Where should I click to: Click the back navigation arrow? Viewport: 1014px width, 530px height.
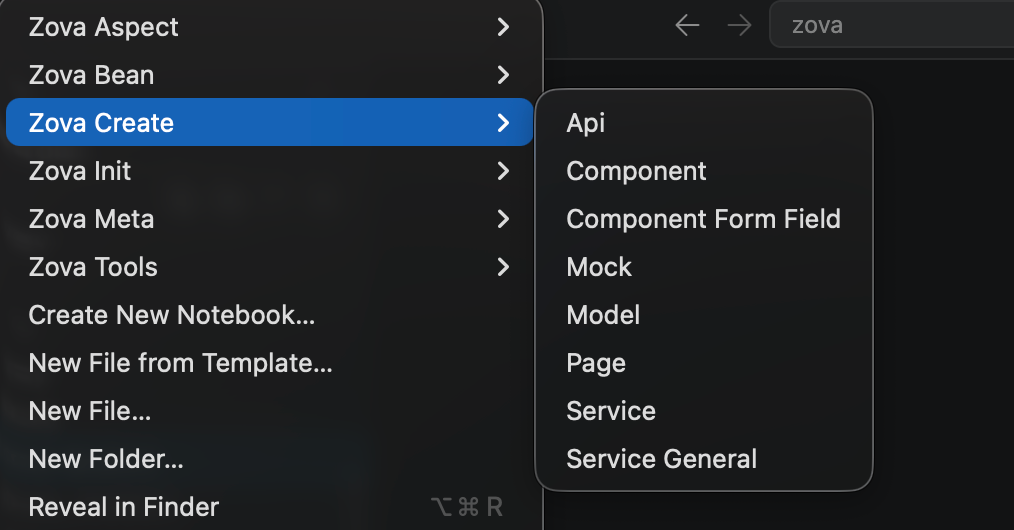tap(687, 26)
